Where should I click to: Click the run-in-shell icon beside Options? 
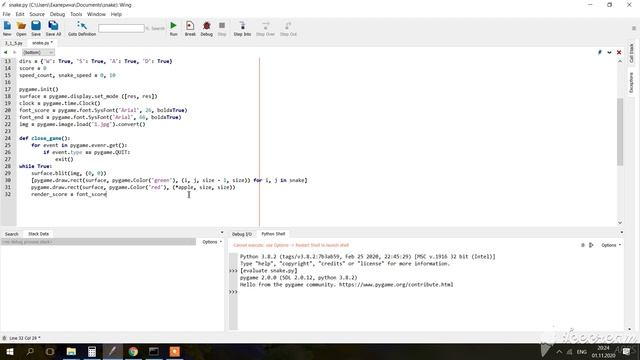point(591,245)
